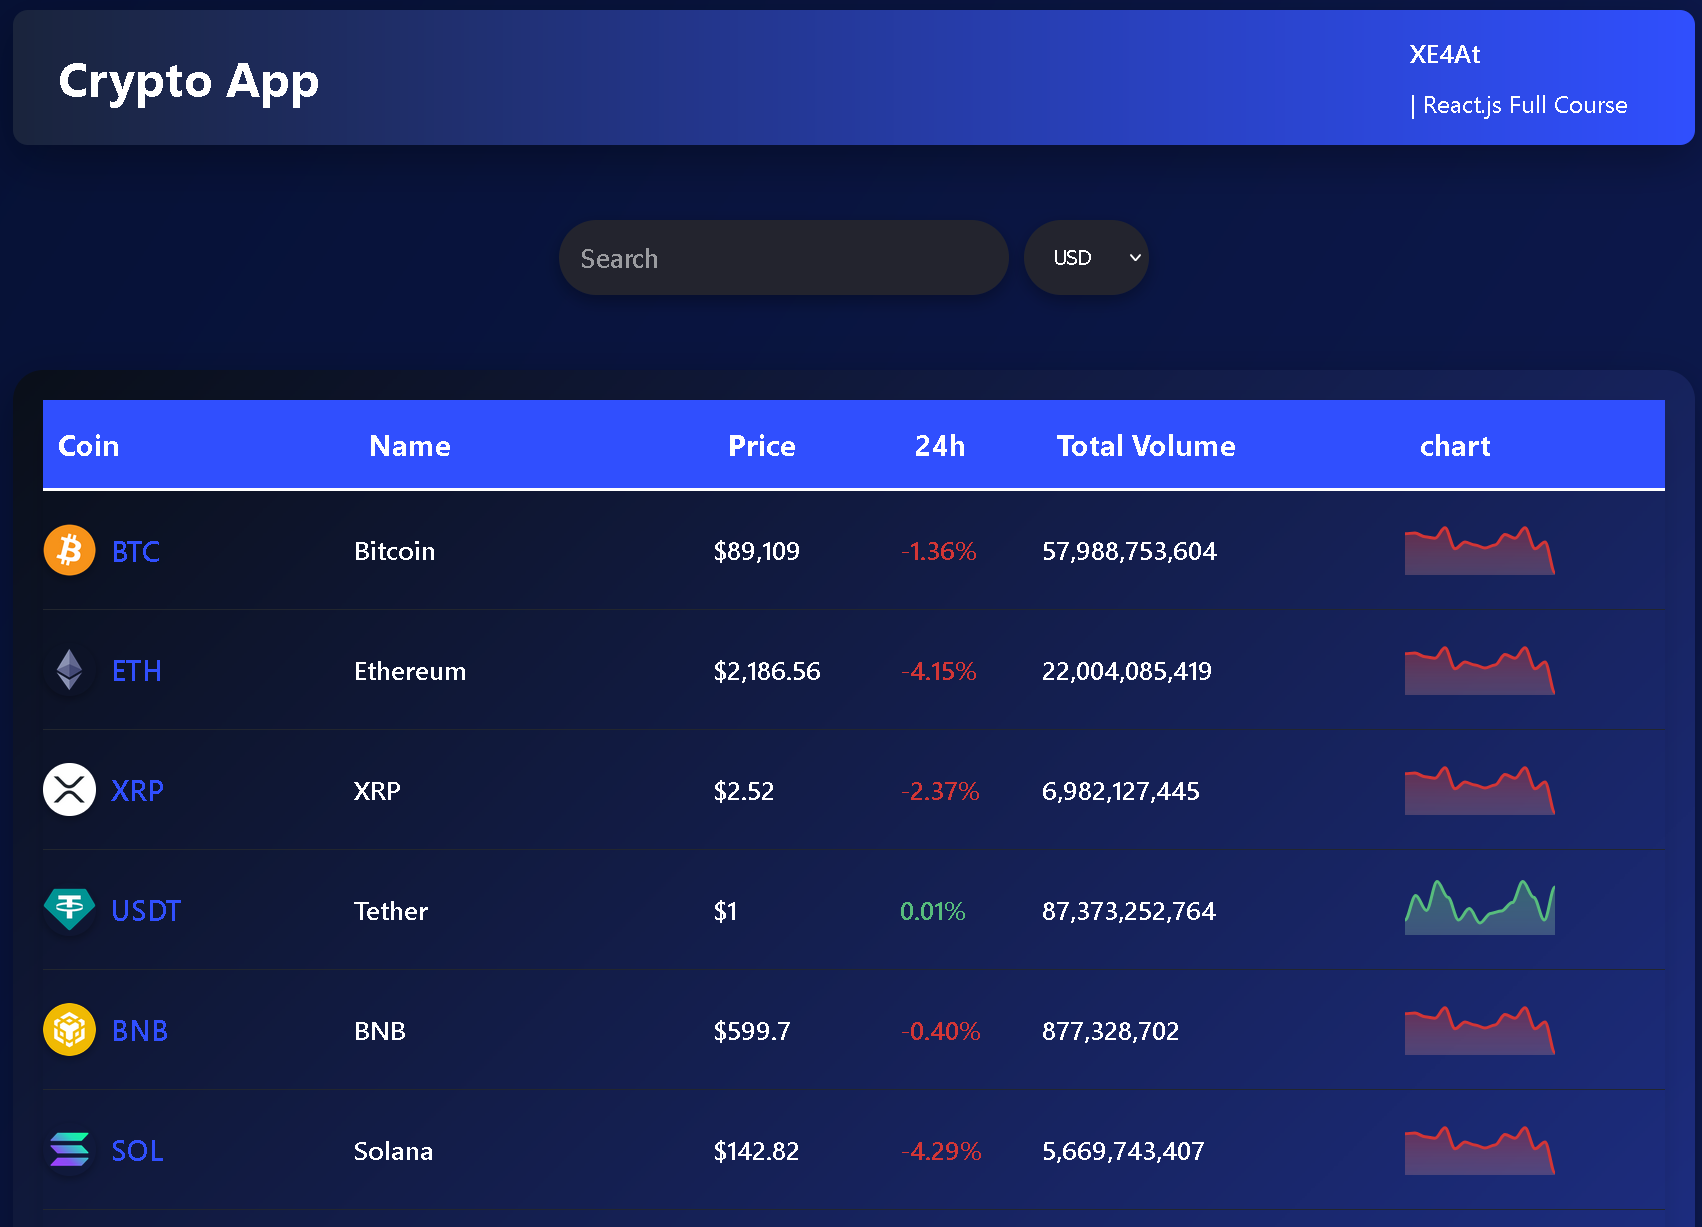Click the Bitcoin coin logo
Viewport: 1702px width, 1227px height.
coord(69,550)
